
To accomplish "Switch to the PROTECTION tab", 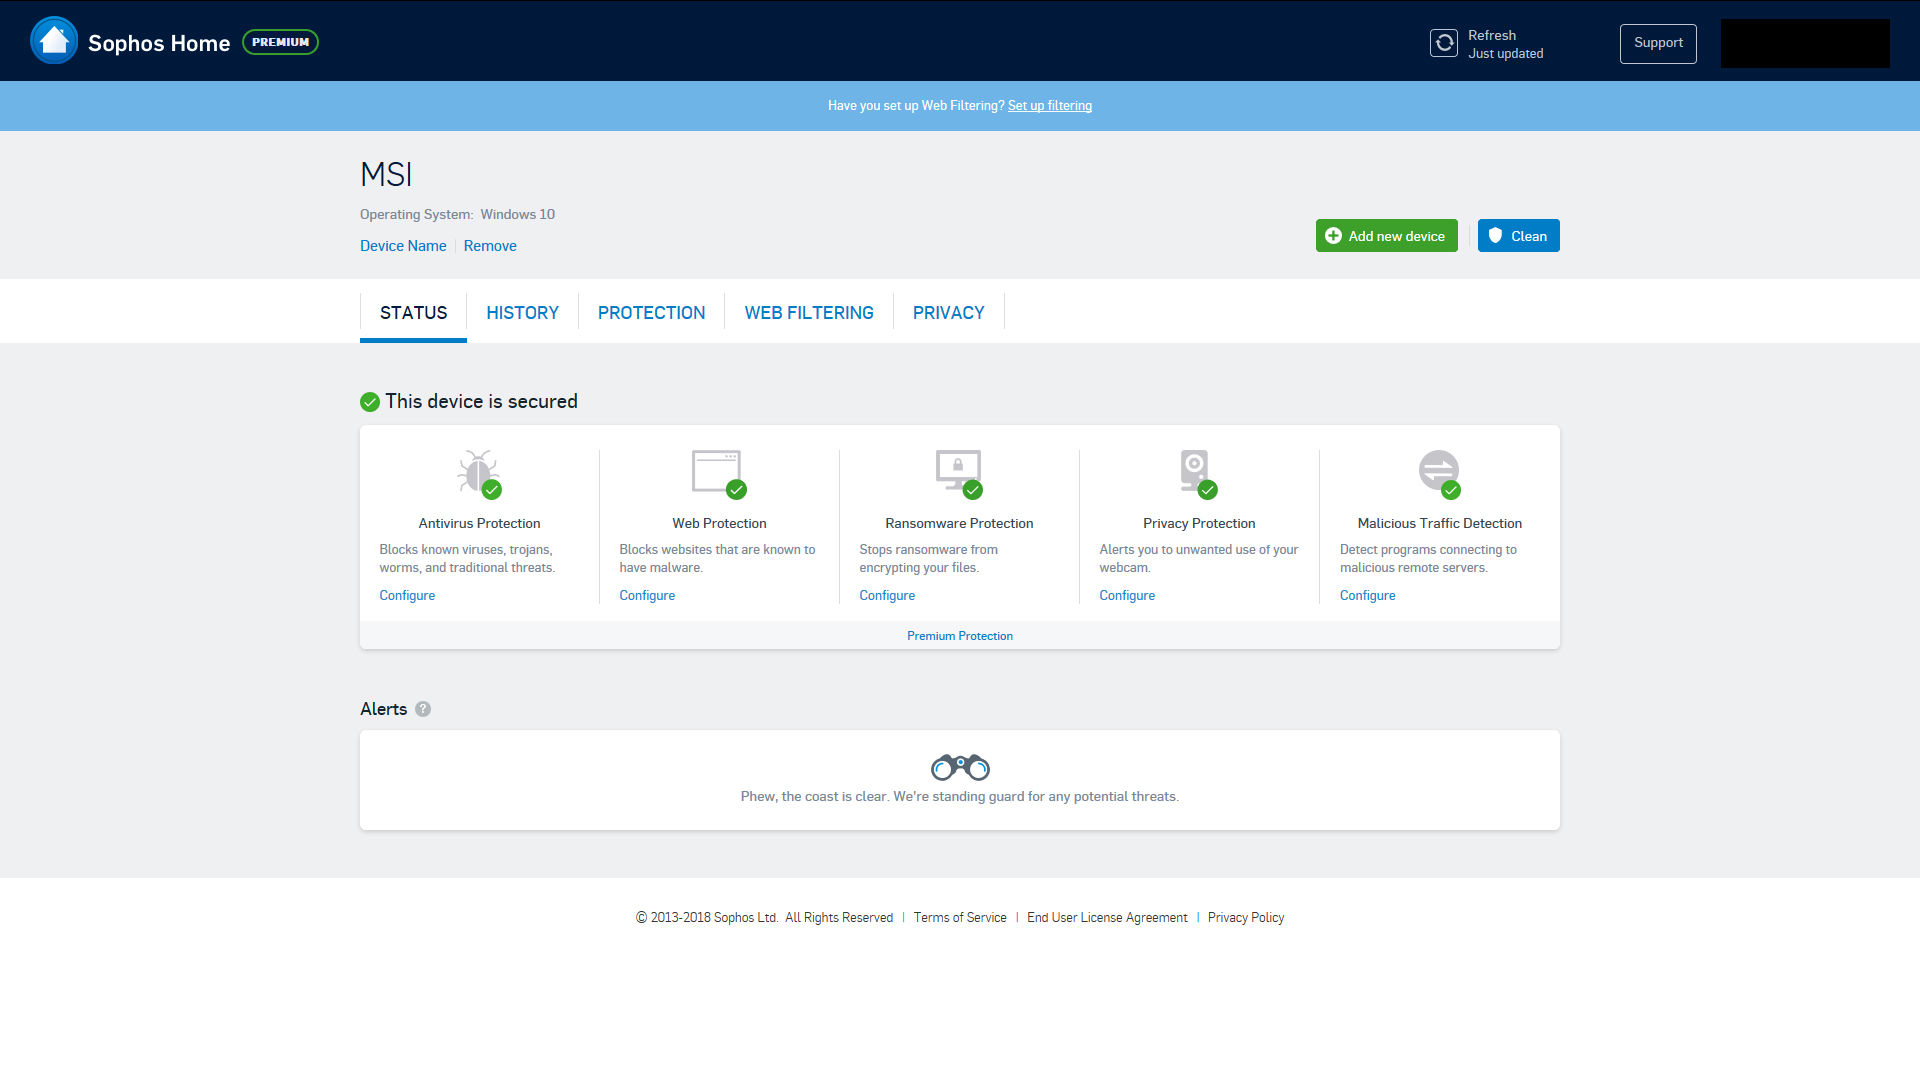I will point(651,313).
